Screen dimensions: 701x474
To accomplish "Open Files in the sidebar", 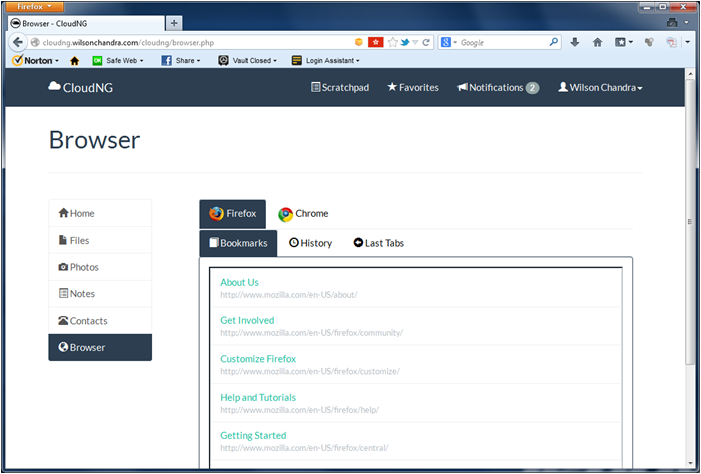I will (x=100, y=240).
